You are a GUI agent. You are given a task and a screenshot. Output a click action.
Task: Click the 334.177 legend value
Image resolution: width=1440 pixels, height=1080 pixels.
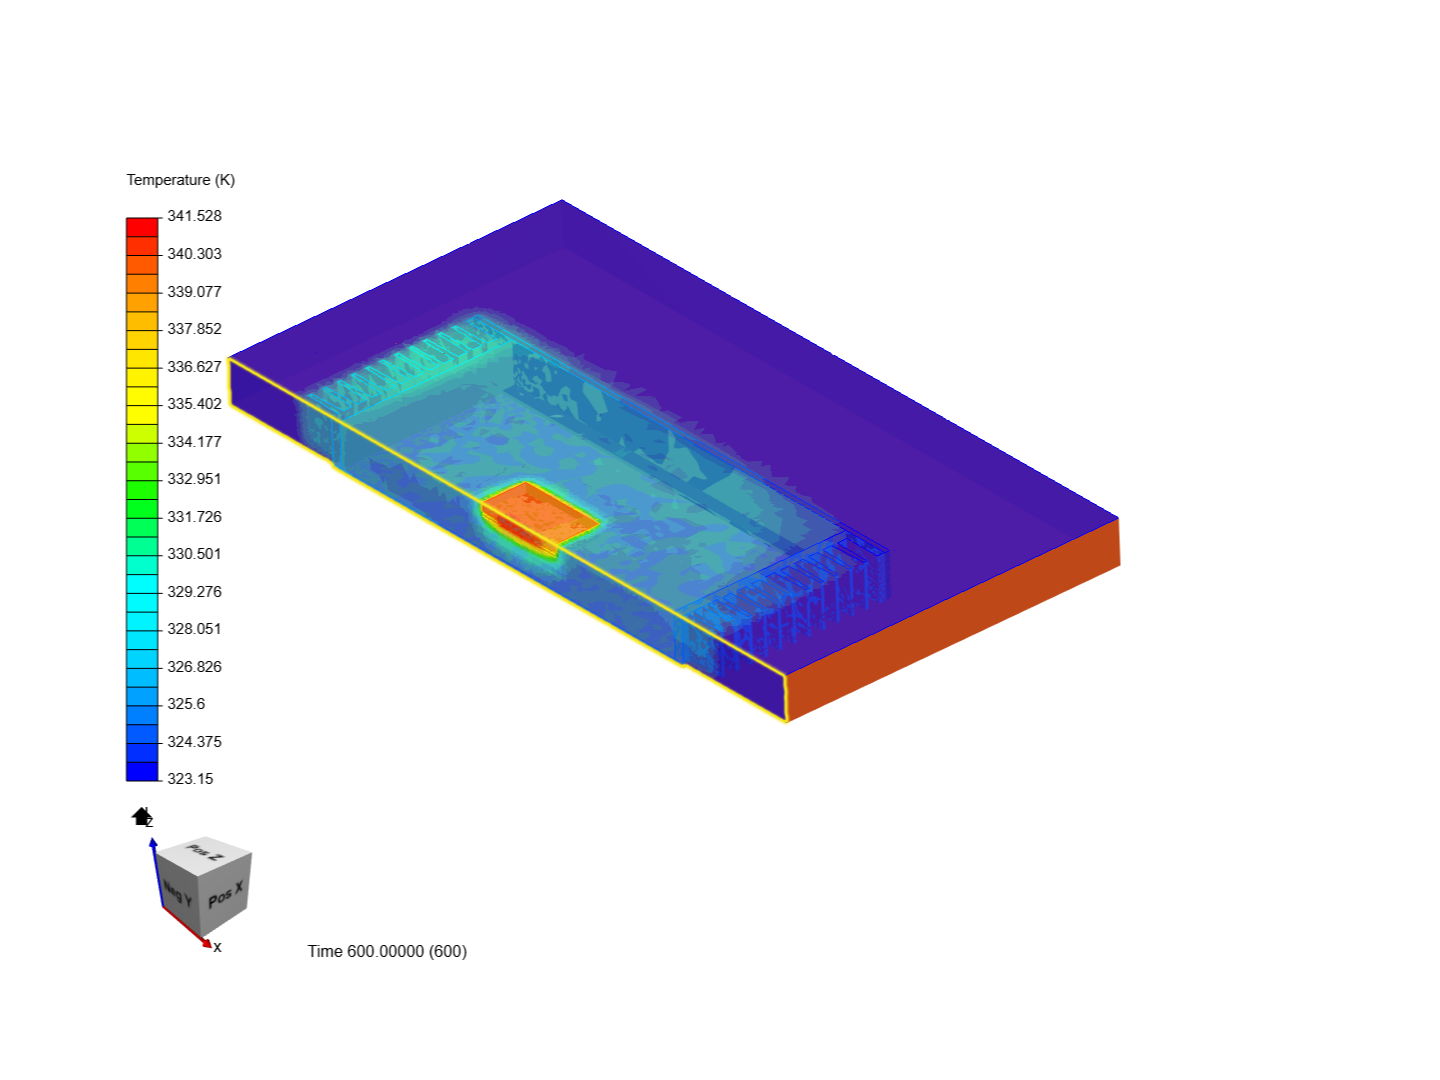(x=194, y=442)
